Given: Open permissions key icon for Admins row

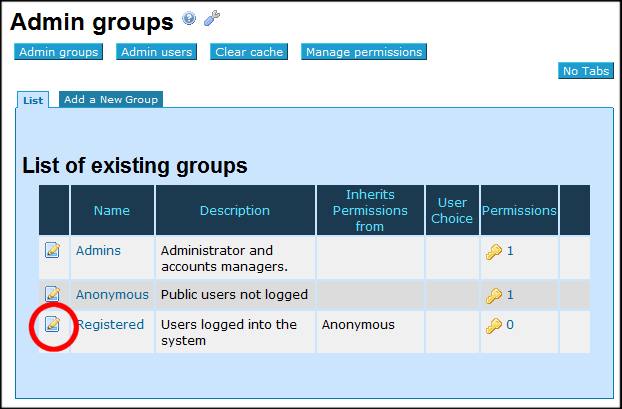Looking at the screenshot, I should click(493, 252).
